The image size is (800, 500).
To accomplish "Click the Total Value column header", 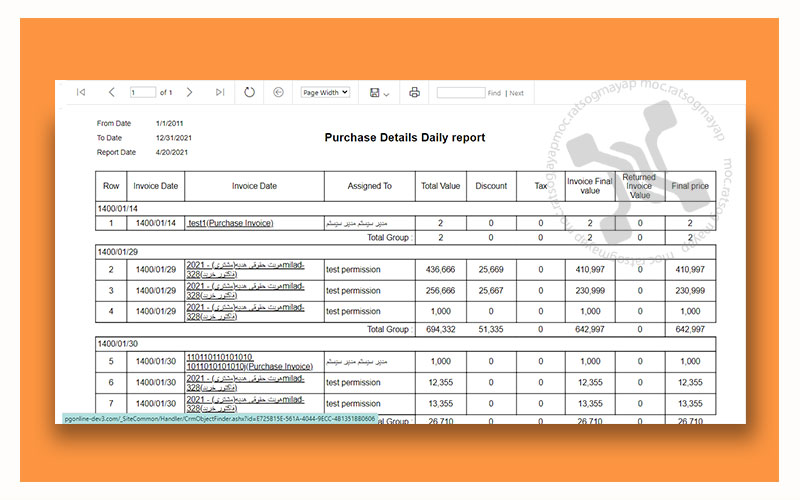I will 440,186.
